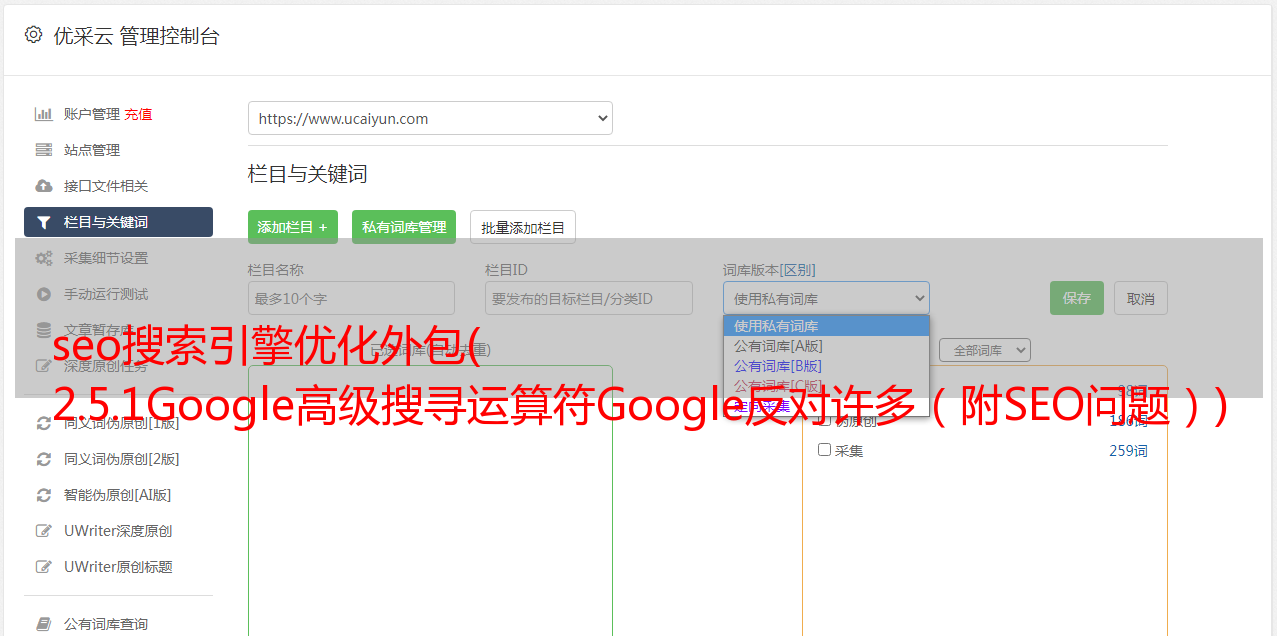This screenshot has width=1277, height=636.
Task: Click the refresh icon of 同义词伪原创[1版]
Action: 43,423
